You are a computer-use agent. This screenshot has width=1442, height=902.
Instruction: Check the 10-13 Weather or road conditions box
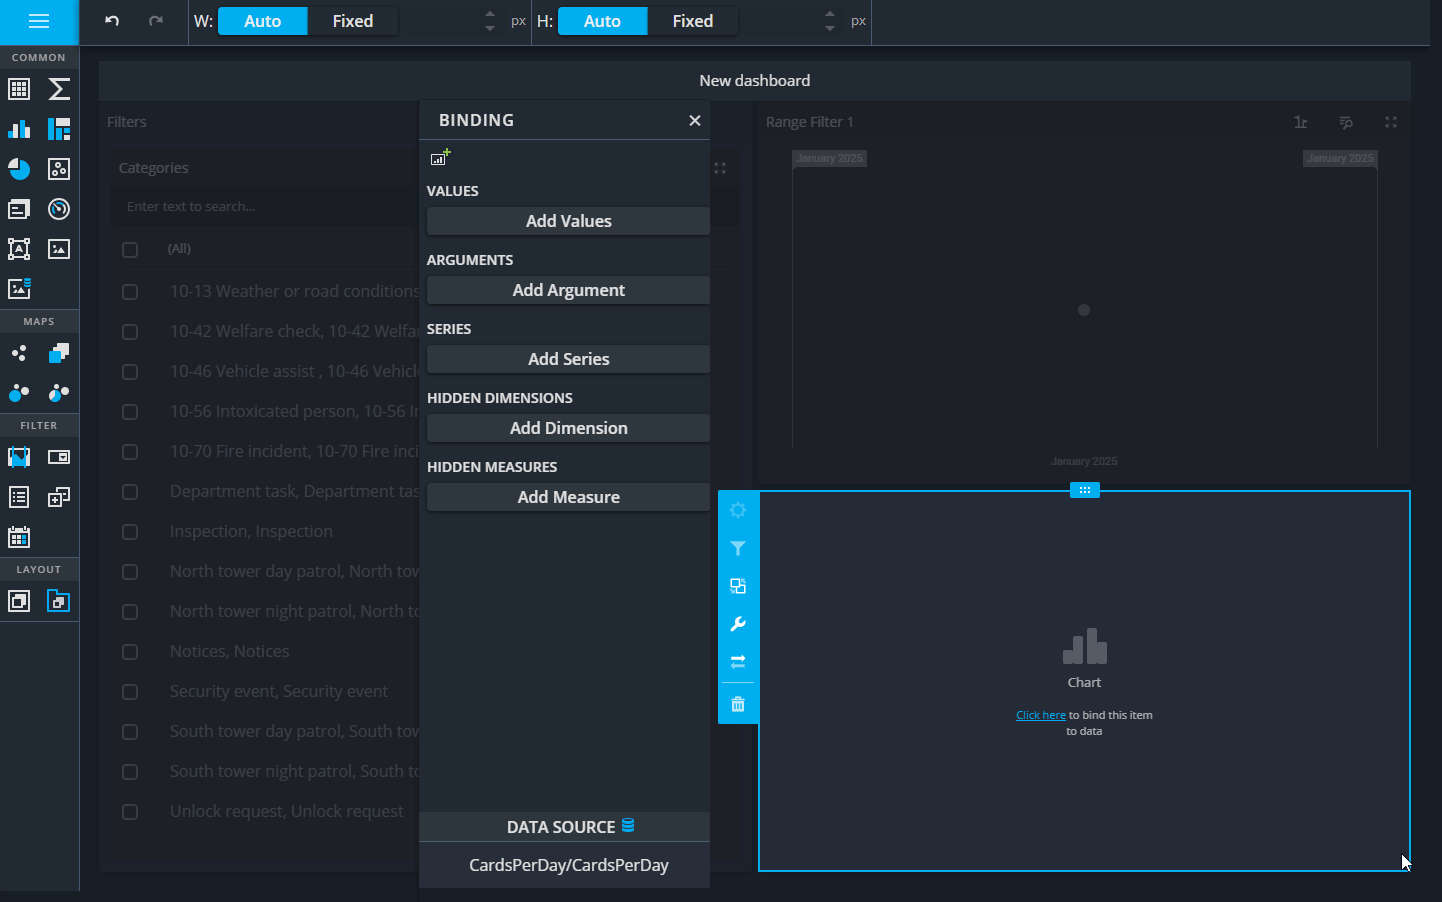point(130,292)
